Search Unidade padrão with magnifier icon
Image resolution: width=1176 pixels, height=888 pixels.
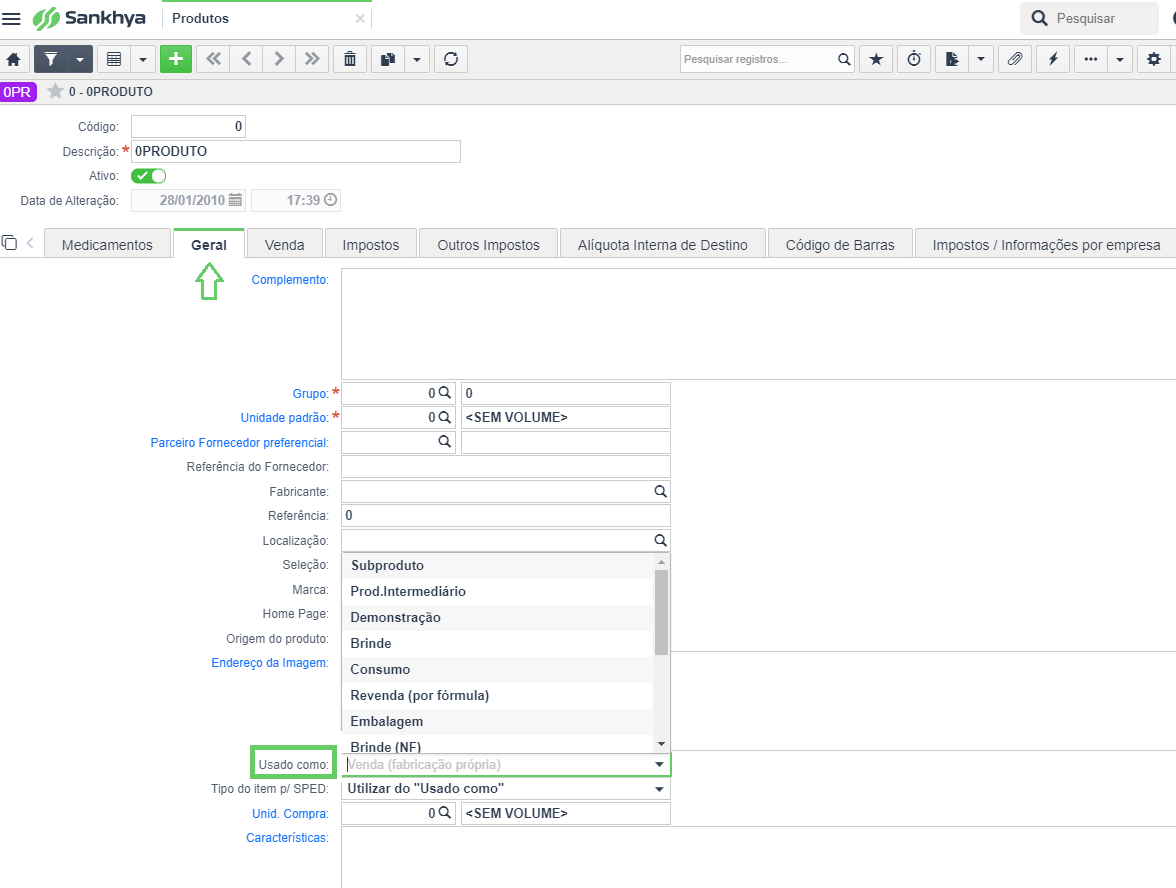click(445, 417)
